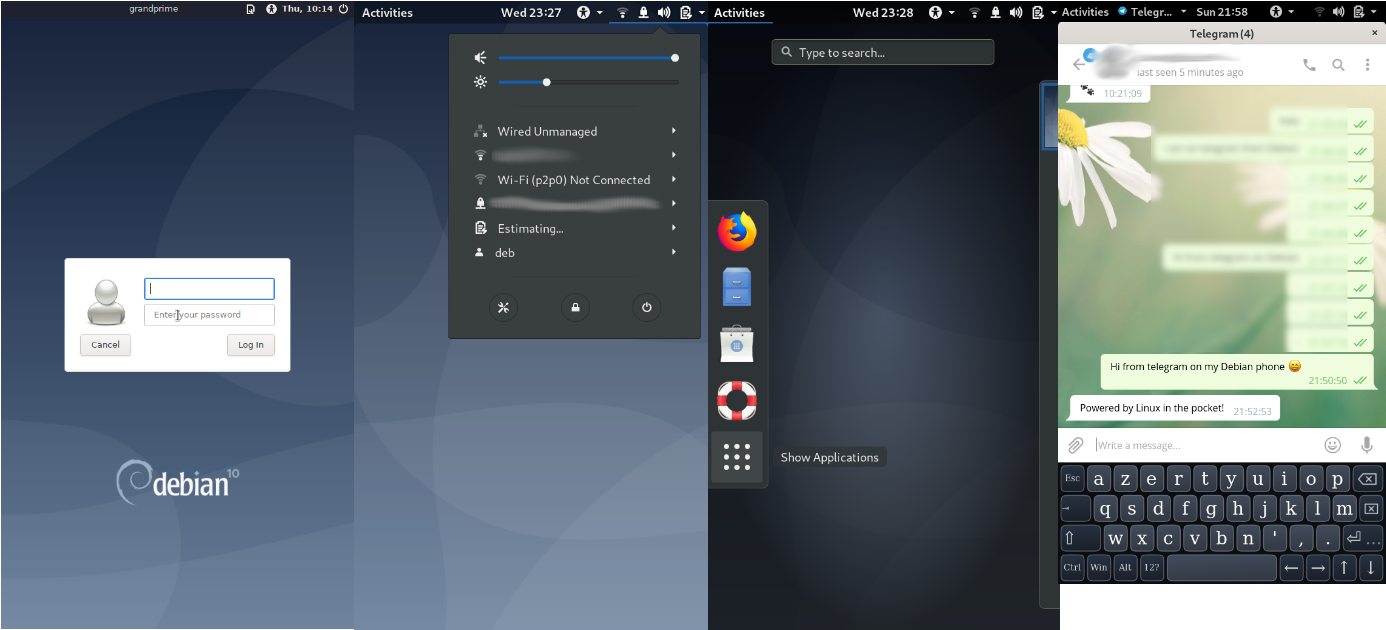1386x630 pixels.
Task: Open the Wed 23:27 clock menu
Action: (531, 12)
